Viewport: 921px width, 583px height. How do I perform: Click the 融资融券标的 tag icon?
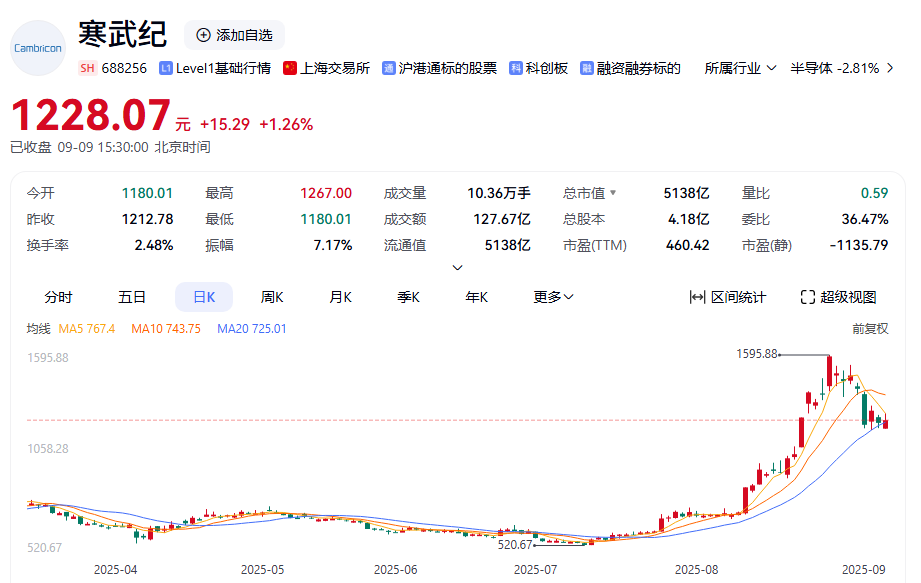tap(587, 68)
